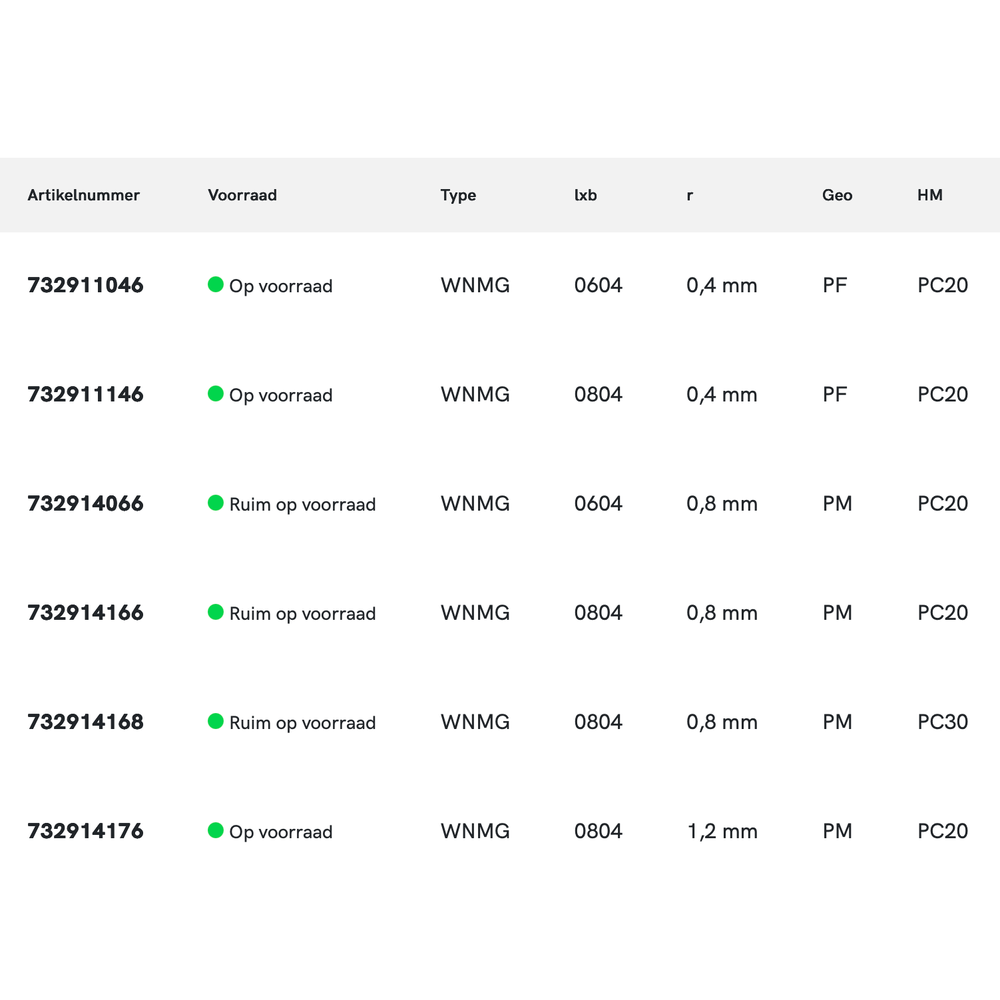1000x1000 pixels.
Task: Open article number 732911046
Action: pos(85,285)
